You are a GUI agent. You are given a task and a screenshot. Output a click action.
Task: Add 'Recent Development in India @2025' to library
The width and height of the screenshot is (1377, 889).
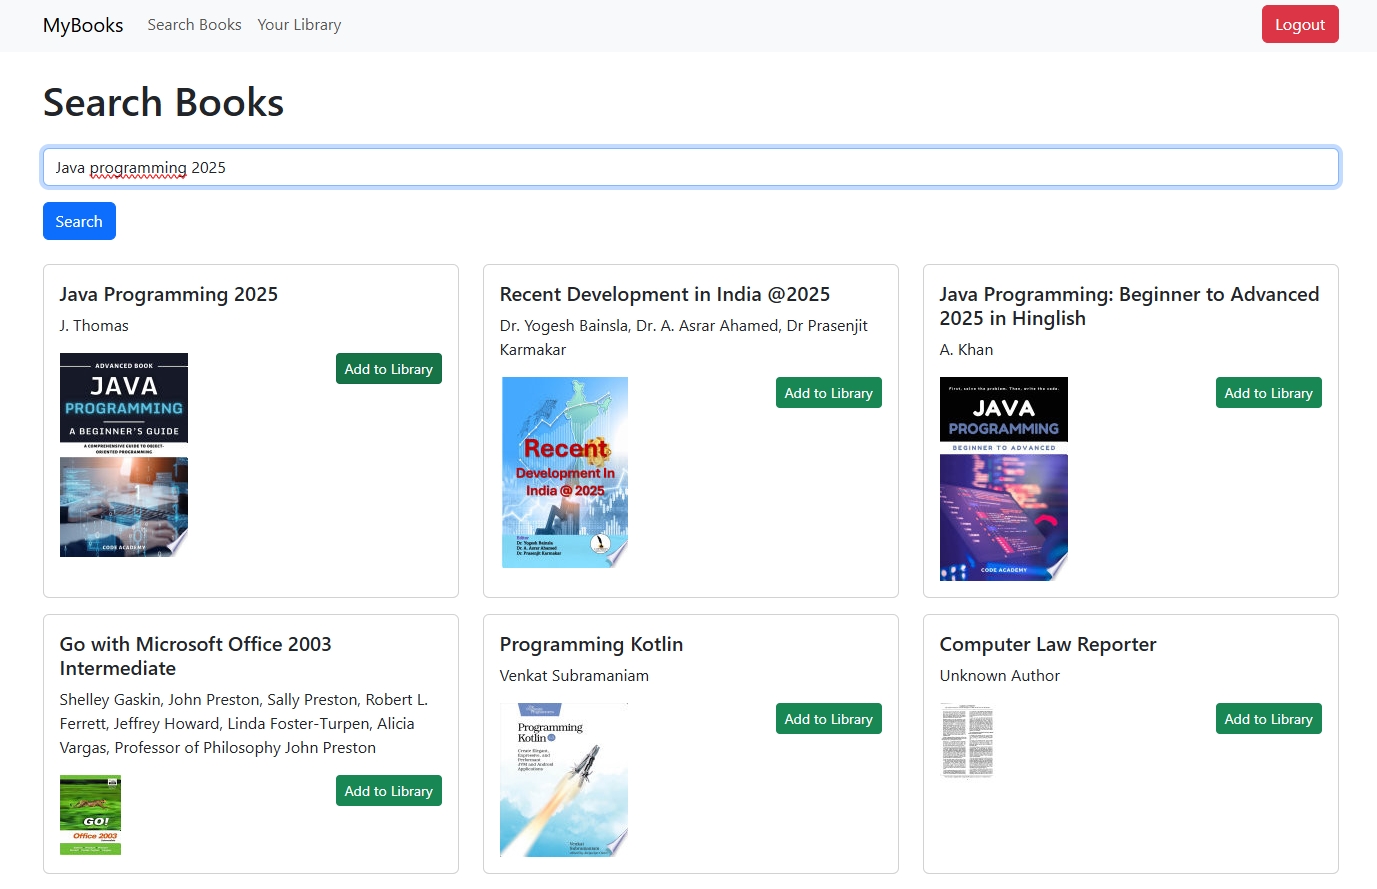828,392
